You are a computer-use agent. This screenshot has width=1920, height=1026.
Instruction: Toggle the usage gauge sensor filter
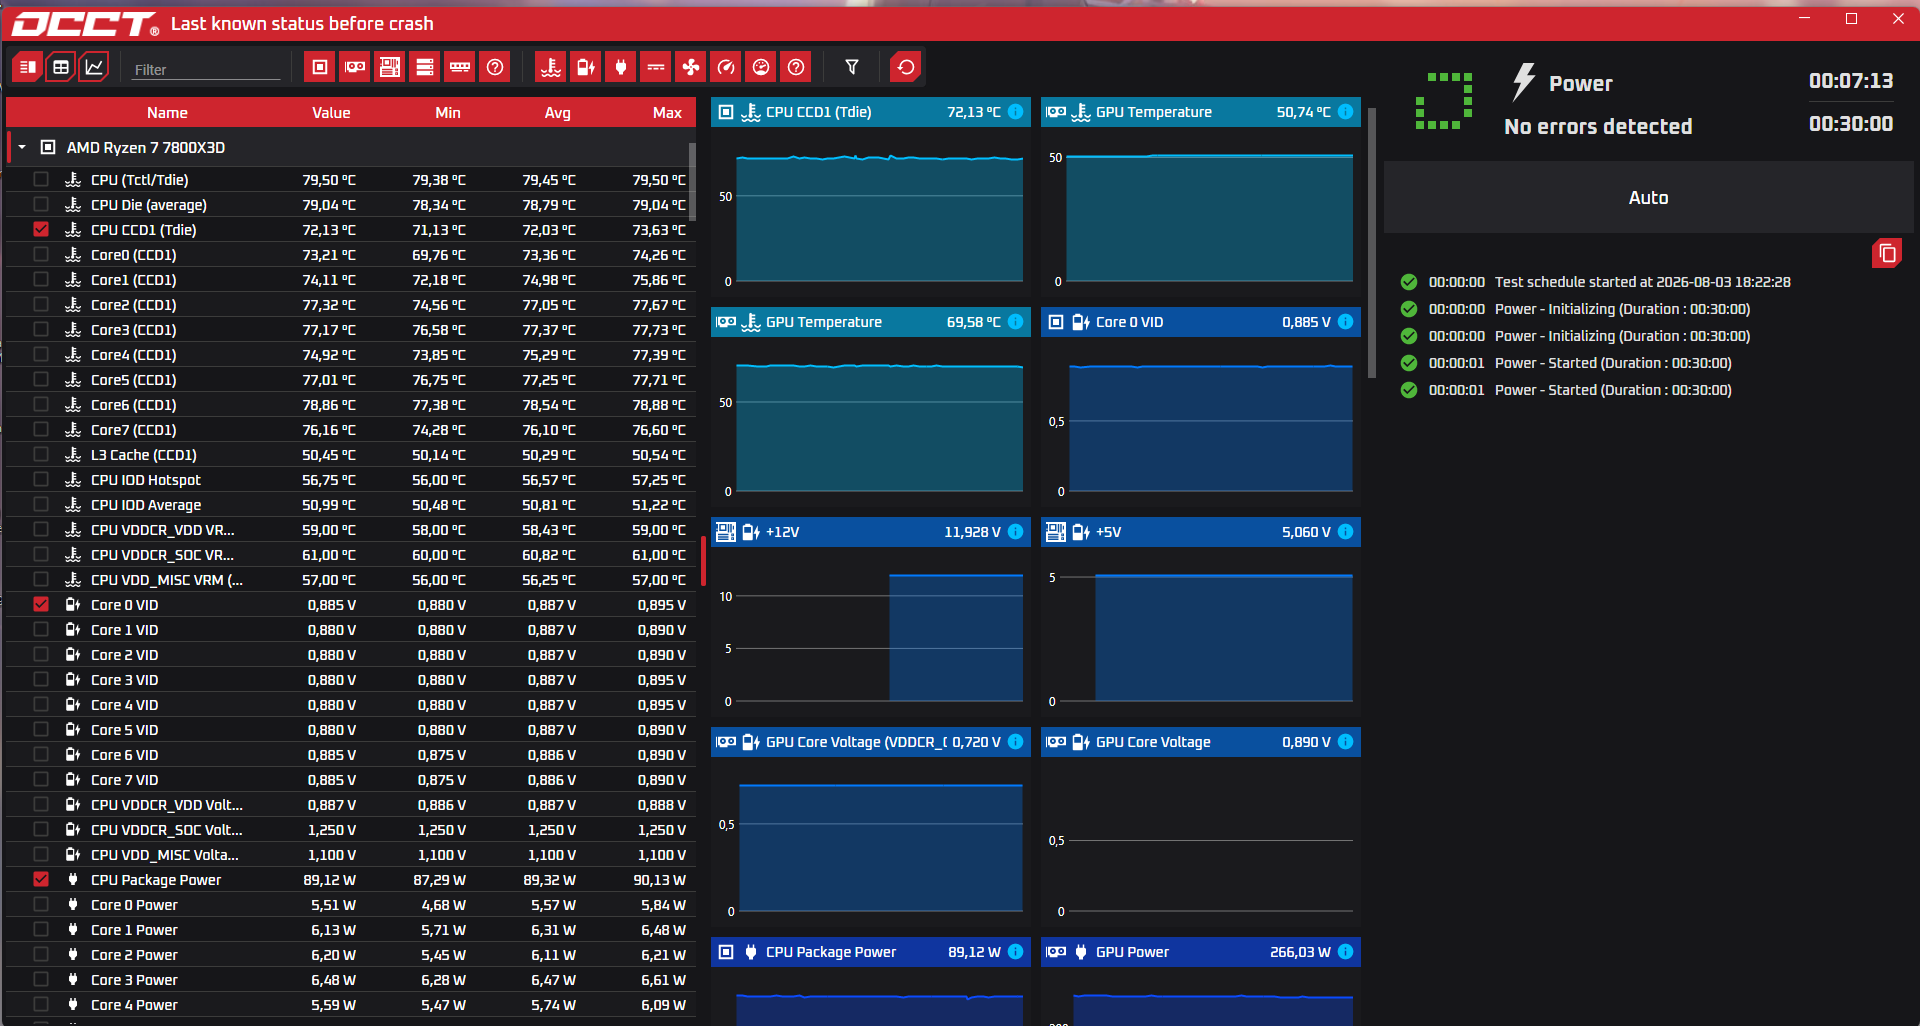click(x=761, y=67)
